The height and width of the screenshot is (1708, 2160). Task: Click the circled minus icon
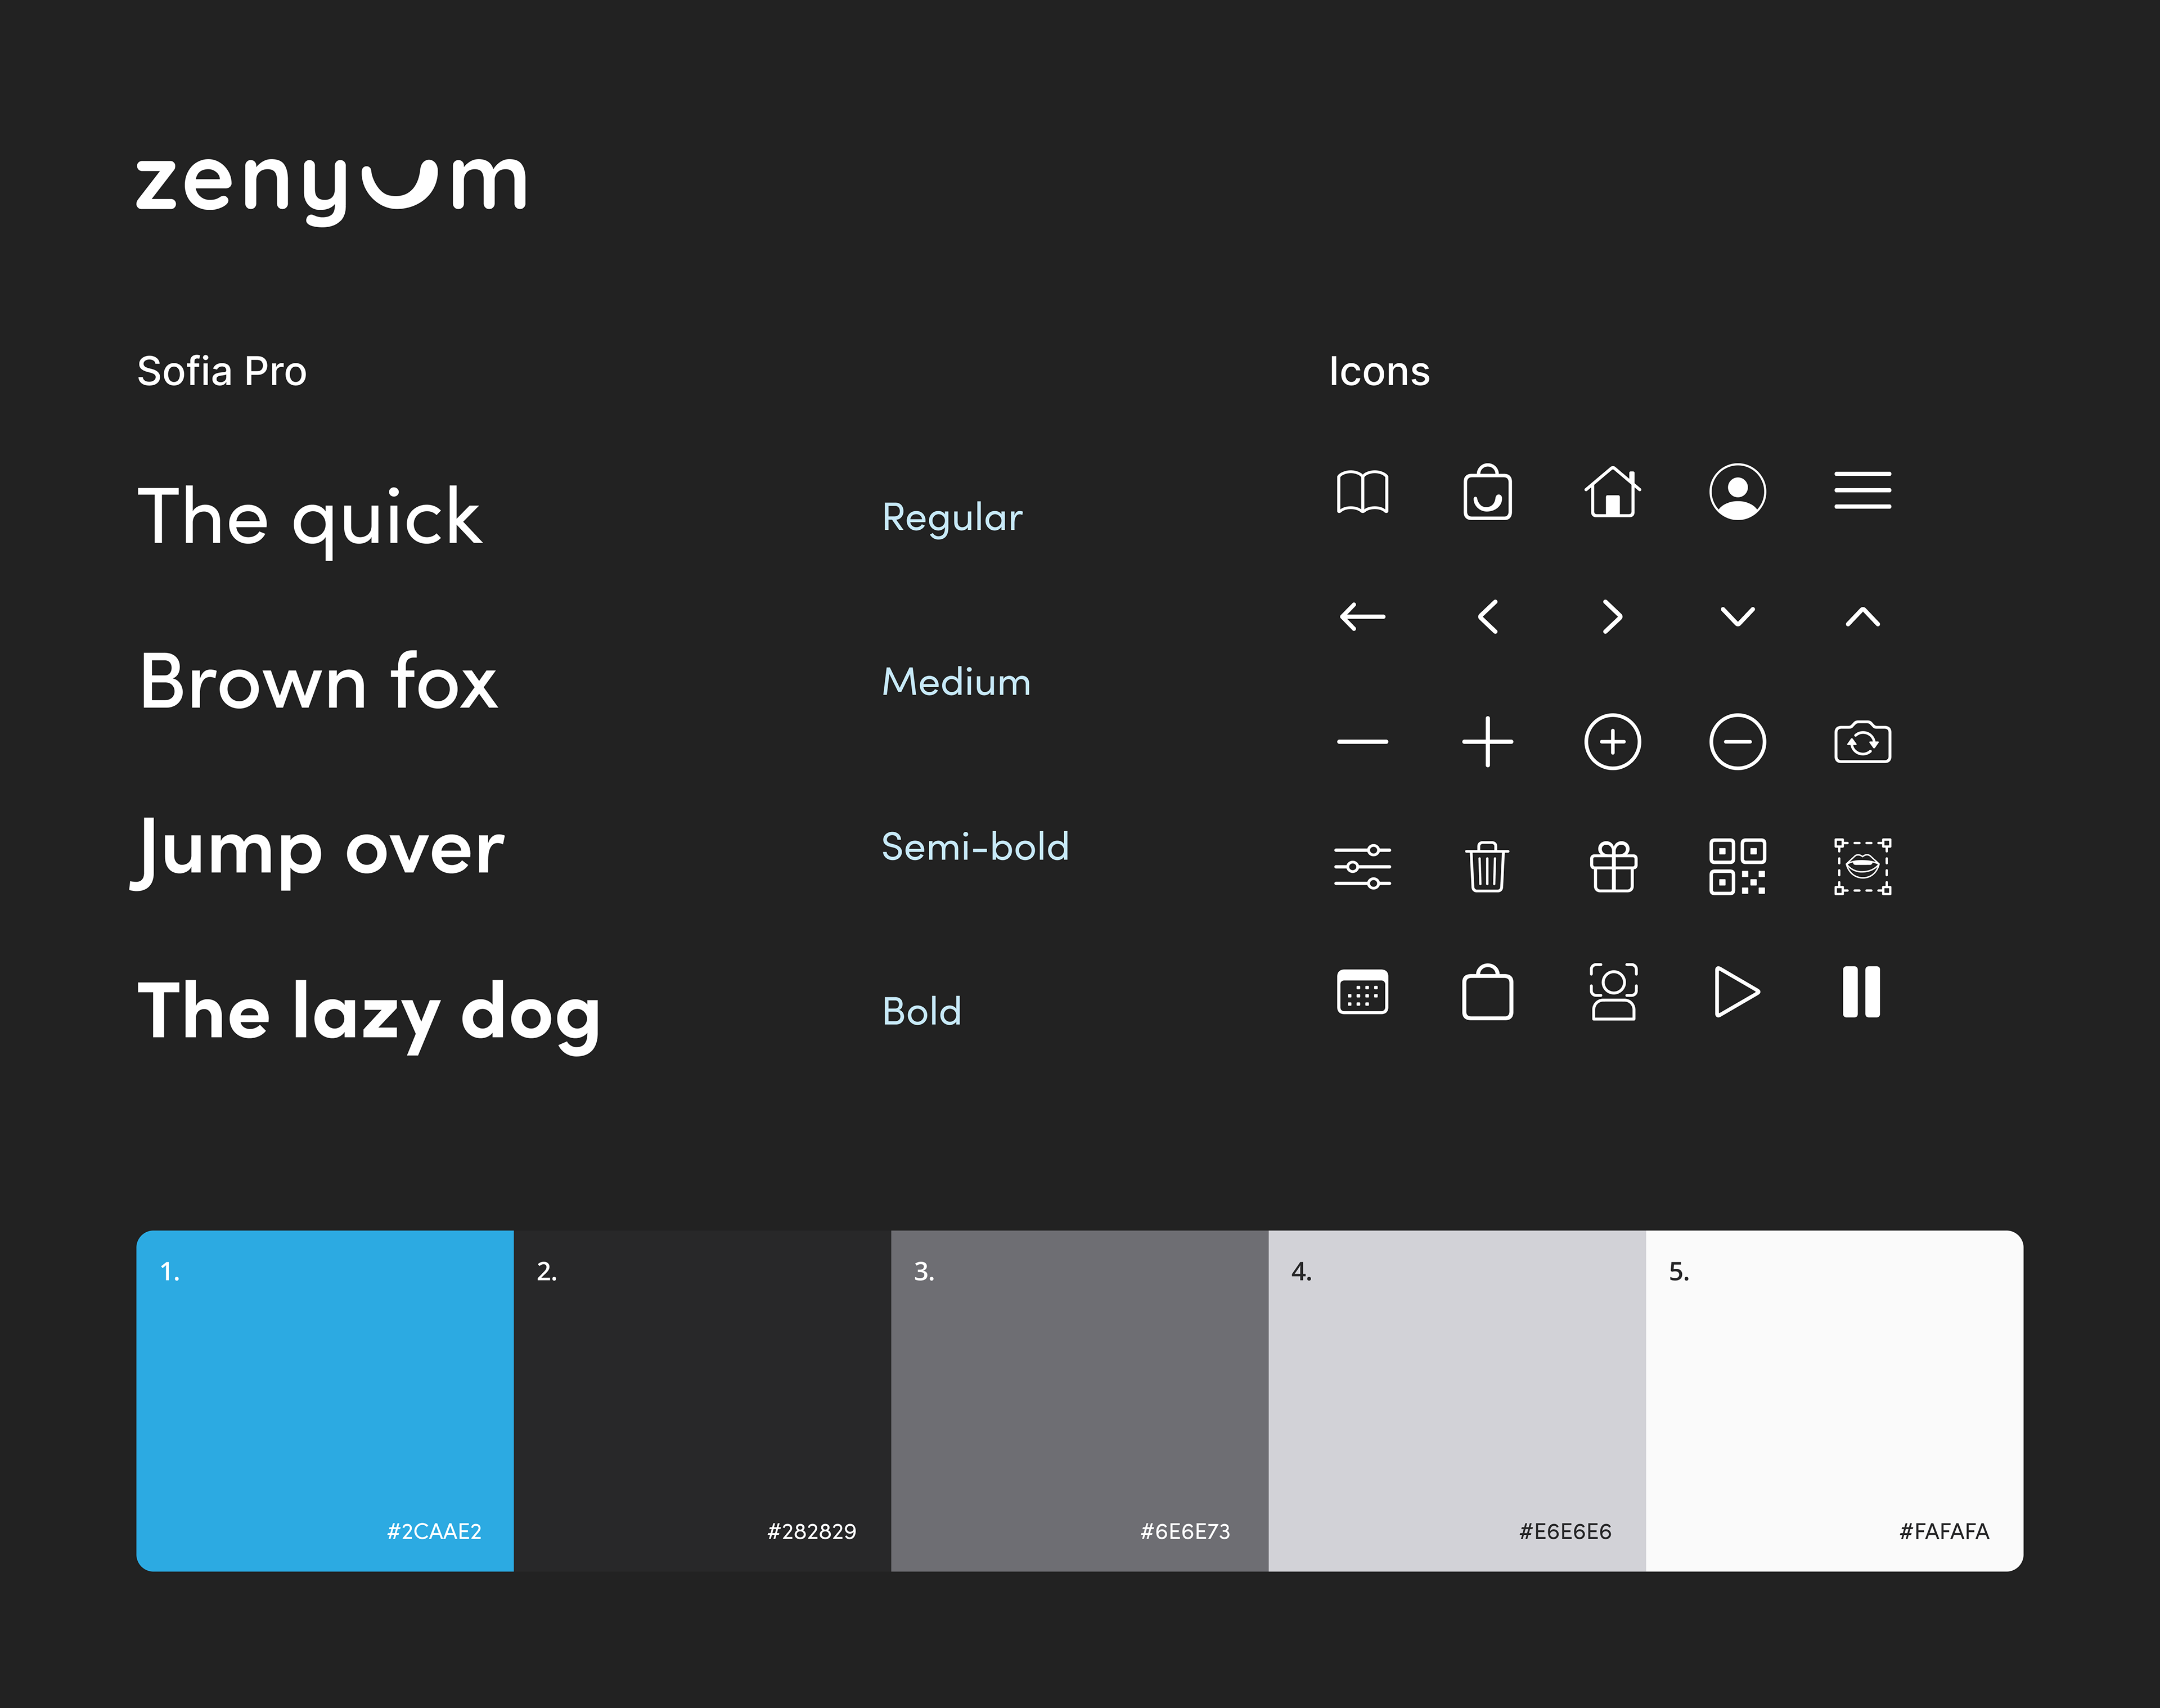(x=1737, y=742)
